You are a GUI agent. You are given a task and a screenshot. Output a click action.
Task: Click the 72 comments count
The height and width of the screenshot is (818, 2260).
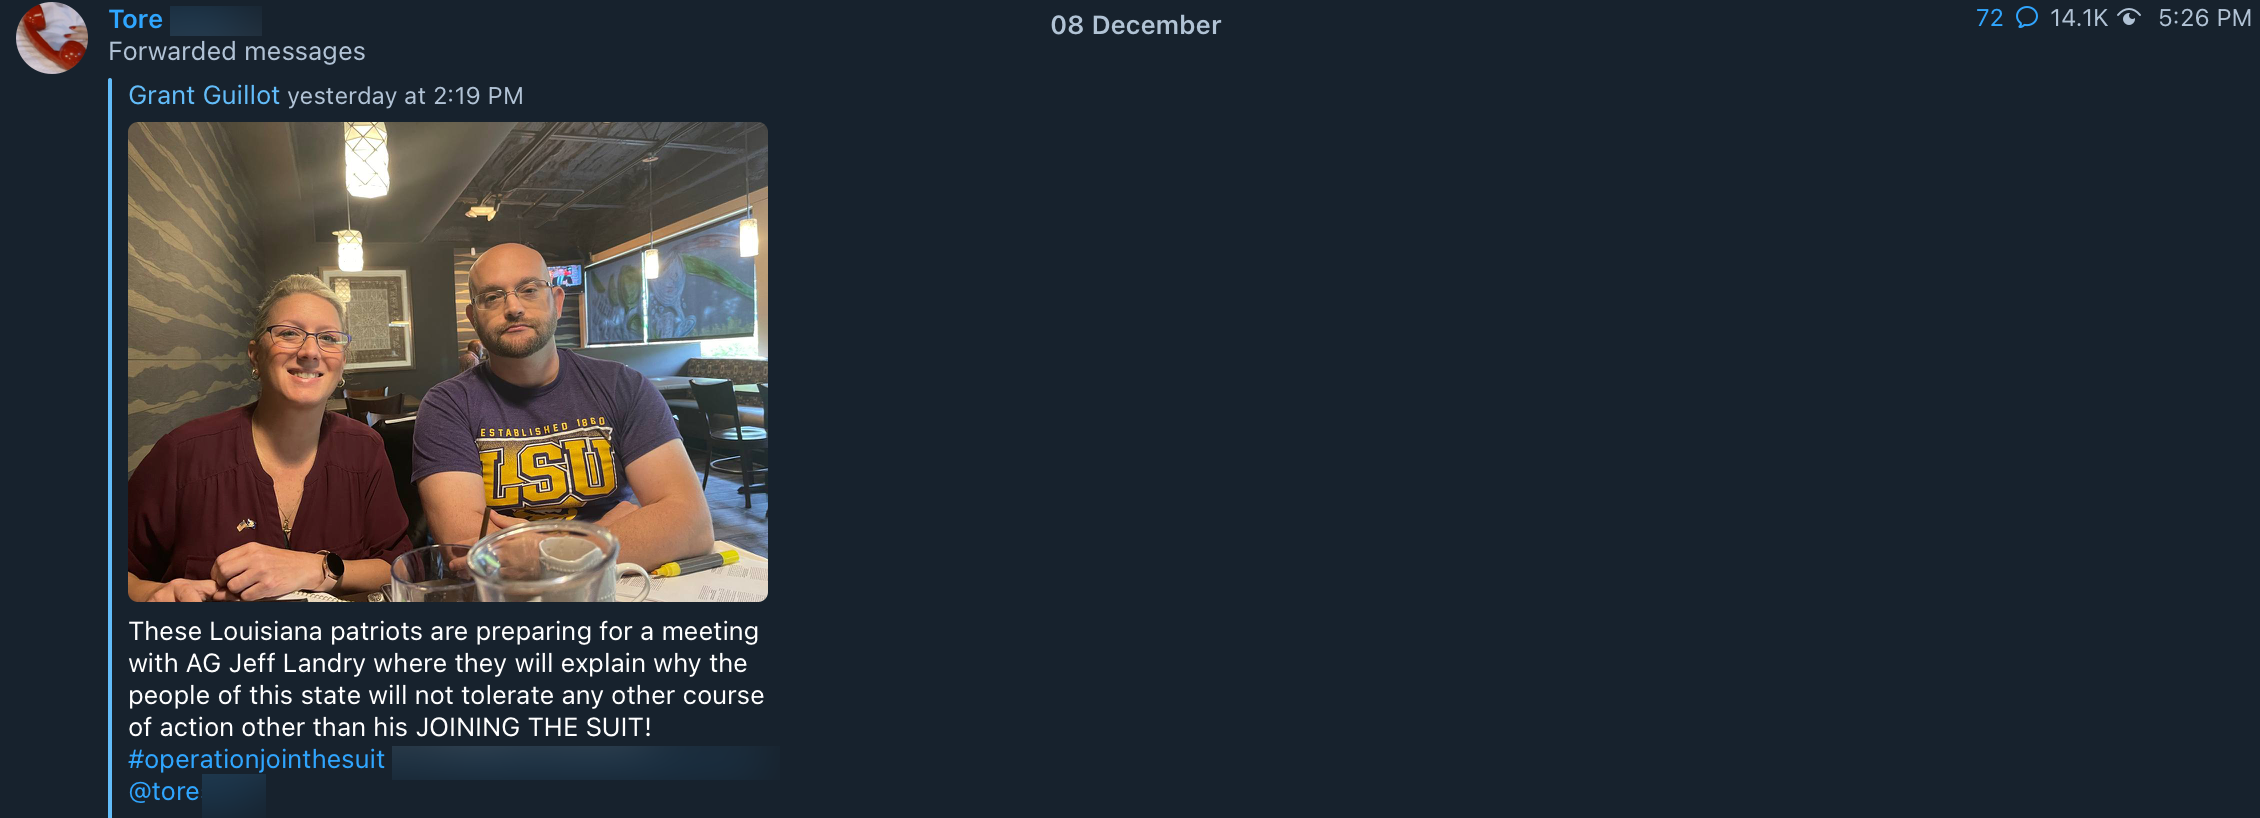pos(1989,18)
